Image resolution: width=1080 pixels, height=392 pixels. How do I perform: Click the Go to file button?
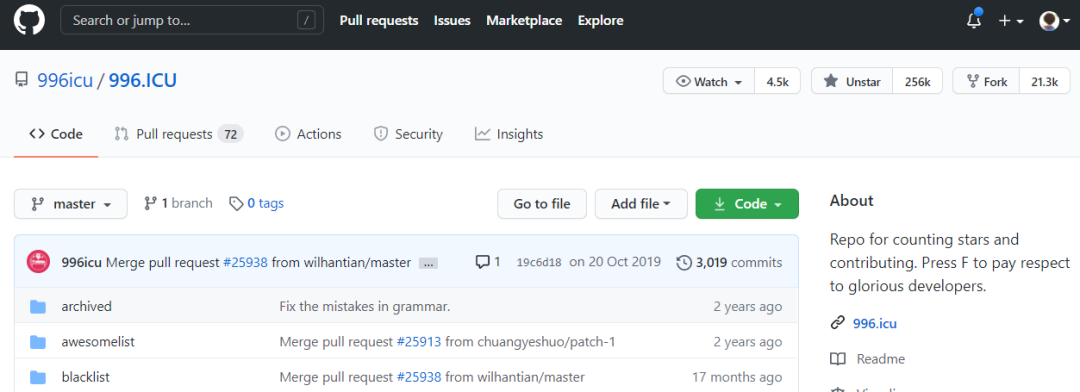542,204
